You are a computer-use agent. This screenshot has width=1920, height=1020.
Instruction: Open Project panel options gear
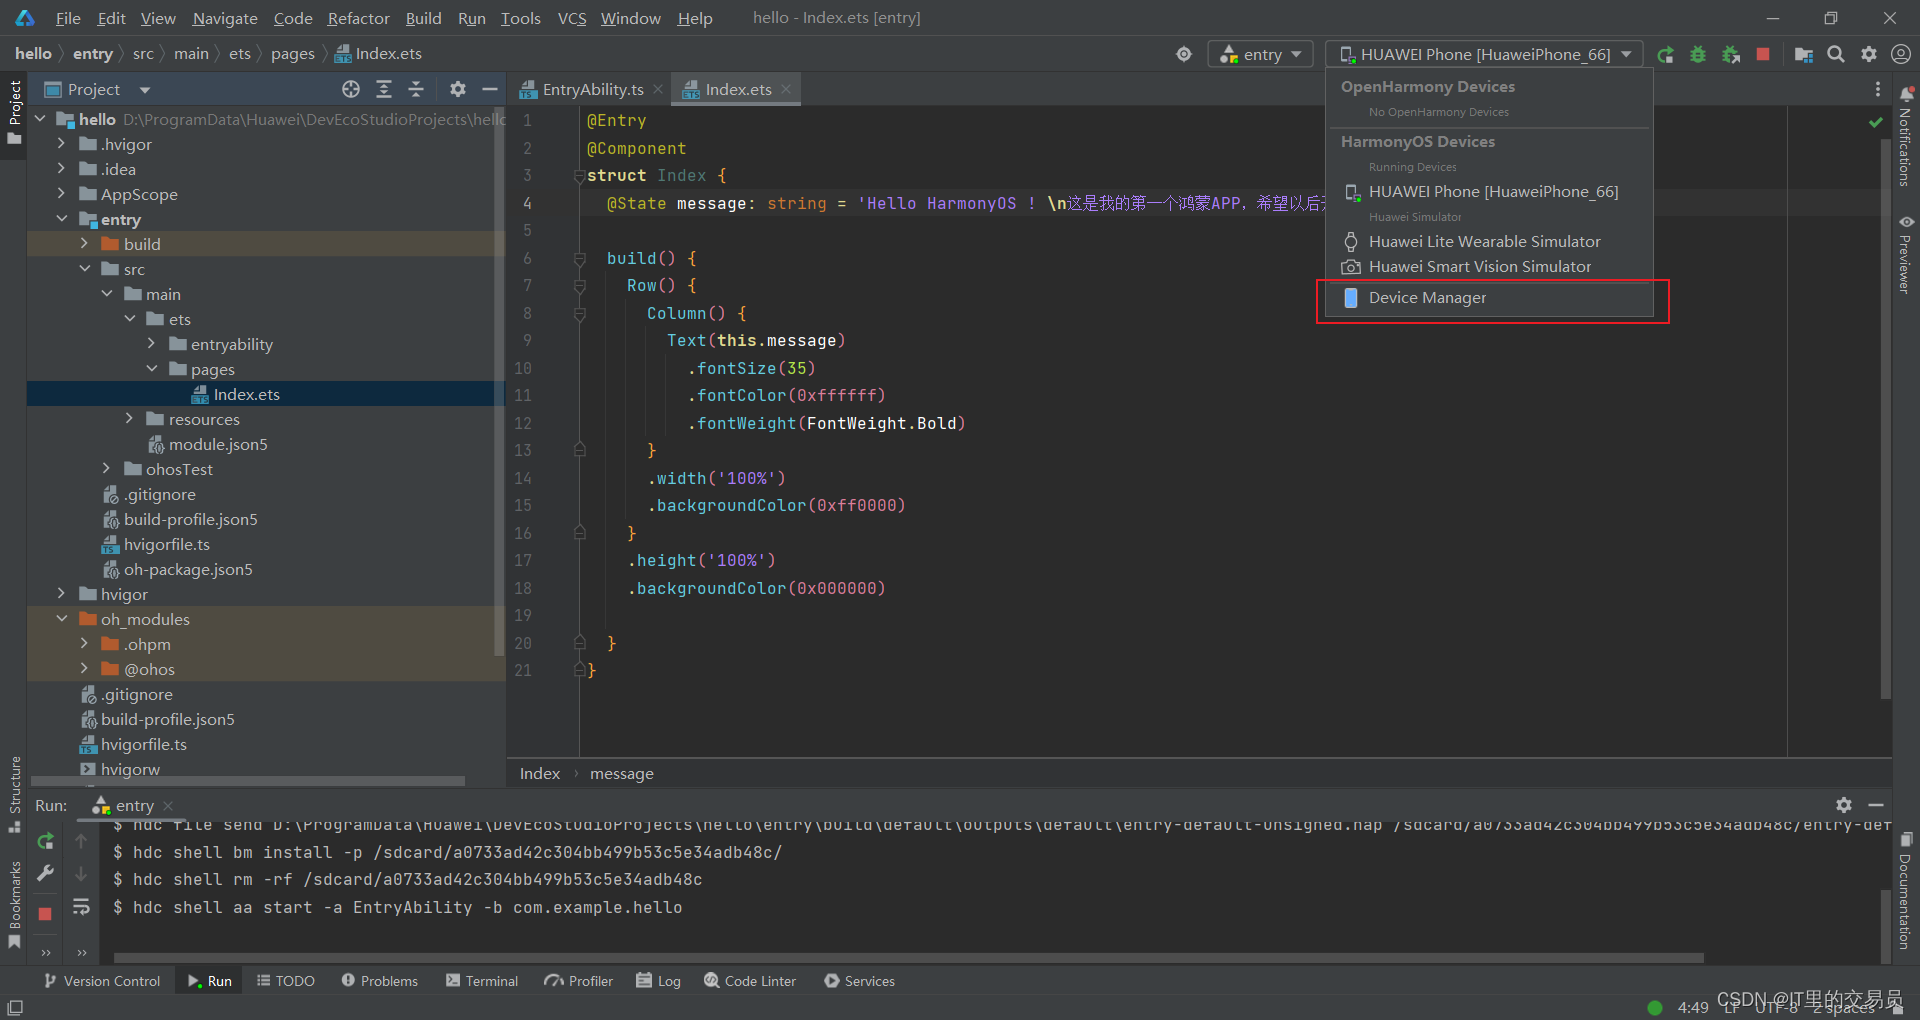(x=458, y=89)
